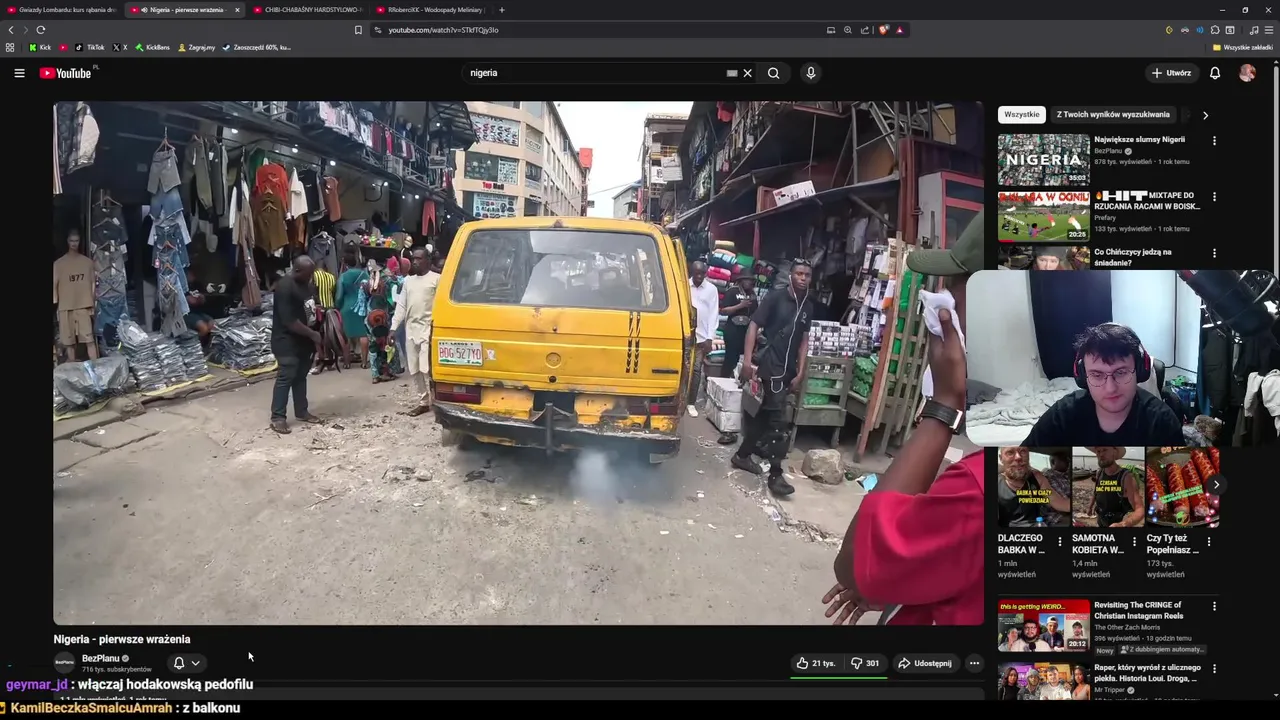The image size is (1280, 720).
Task: Open YouTube notifications bell
Action: tap(1215, 73)
